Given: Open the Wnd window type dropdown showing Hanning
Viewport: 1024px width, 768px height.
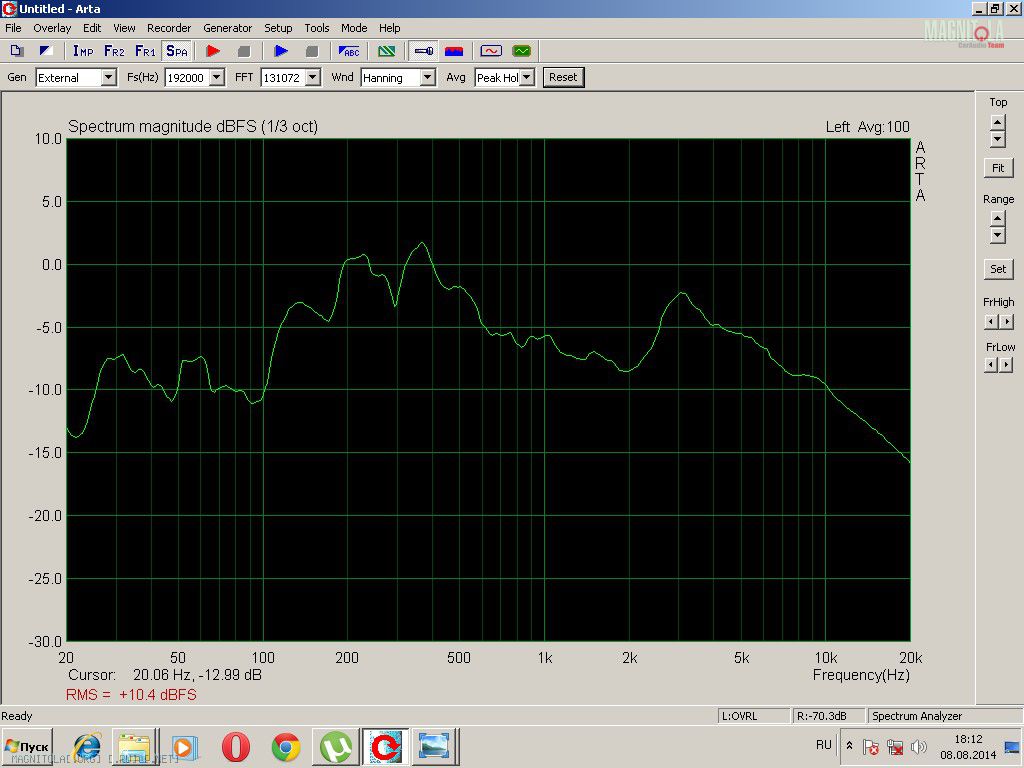Looking at the screenshot, I should click(x=427, y=78).
